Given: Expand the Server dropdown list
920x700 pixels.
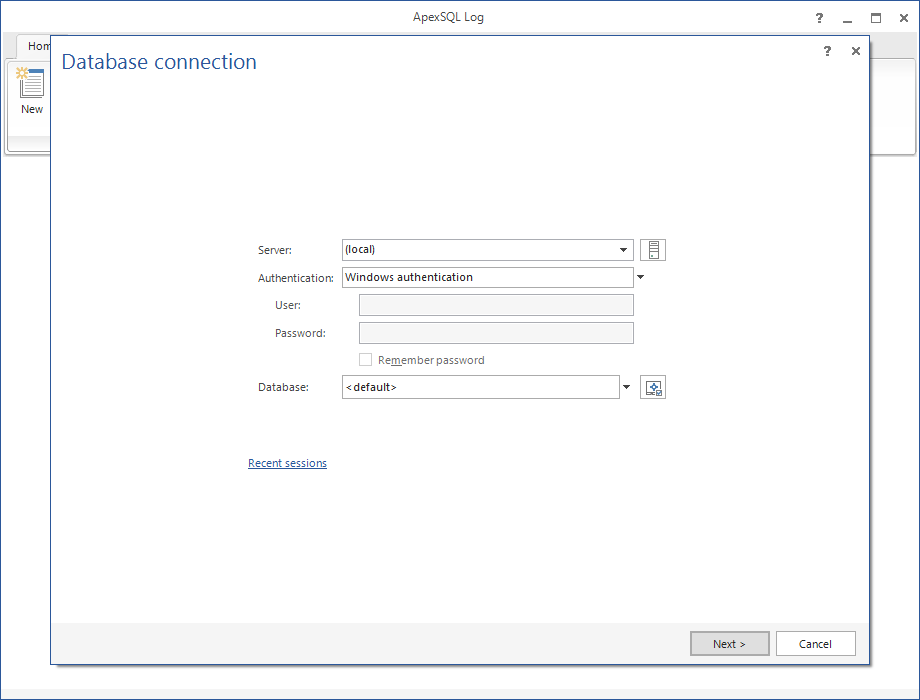Looking at the screenshot, I should pos(624,250).
